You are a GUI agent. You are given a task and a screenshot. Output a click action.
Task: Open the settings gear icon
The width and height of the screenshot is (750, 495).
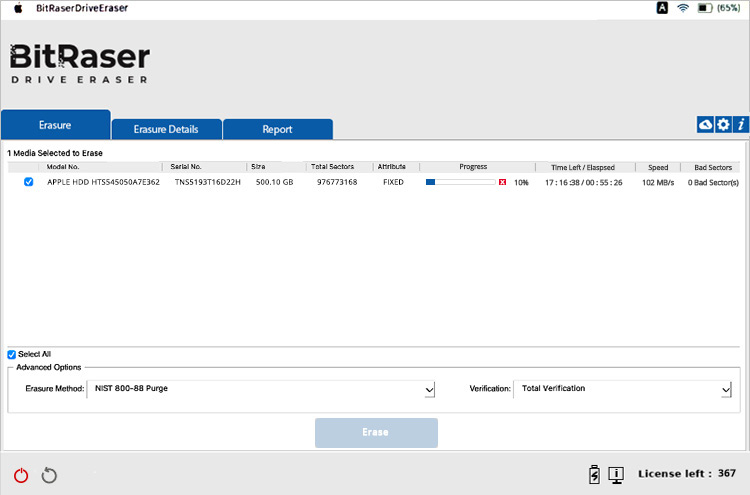(723, 124)
